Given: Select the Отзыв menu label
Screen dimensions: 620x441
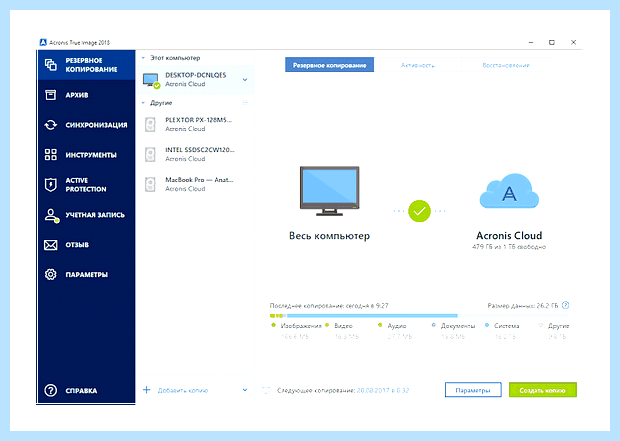Looking at the screenshot, I should (77, 245).
